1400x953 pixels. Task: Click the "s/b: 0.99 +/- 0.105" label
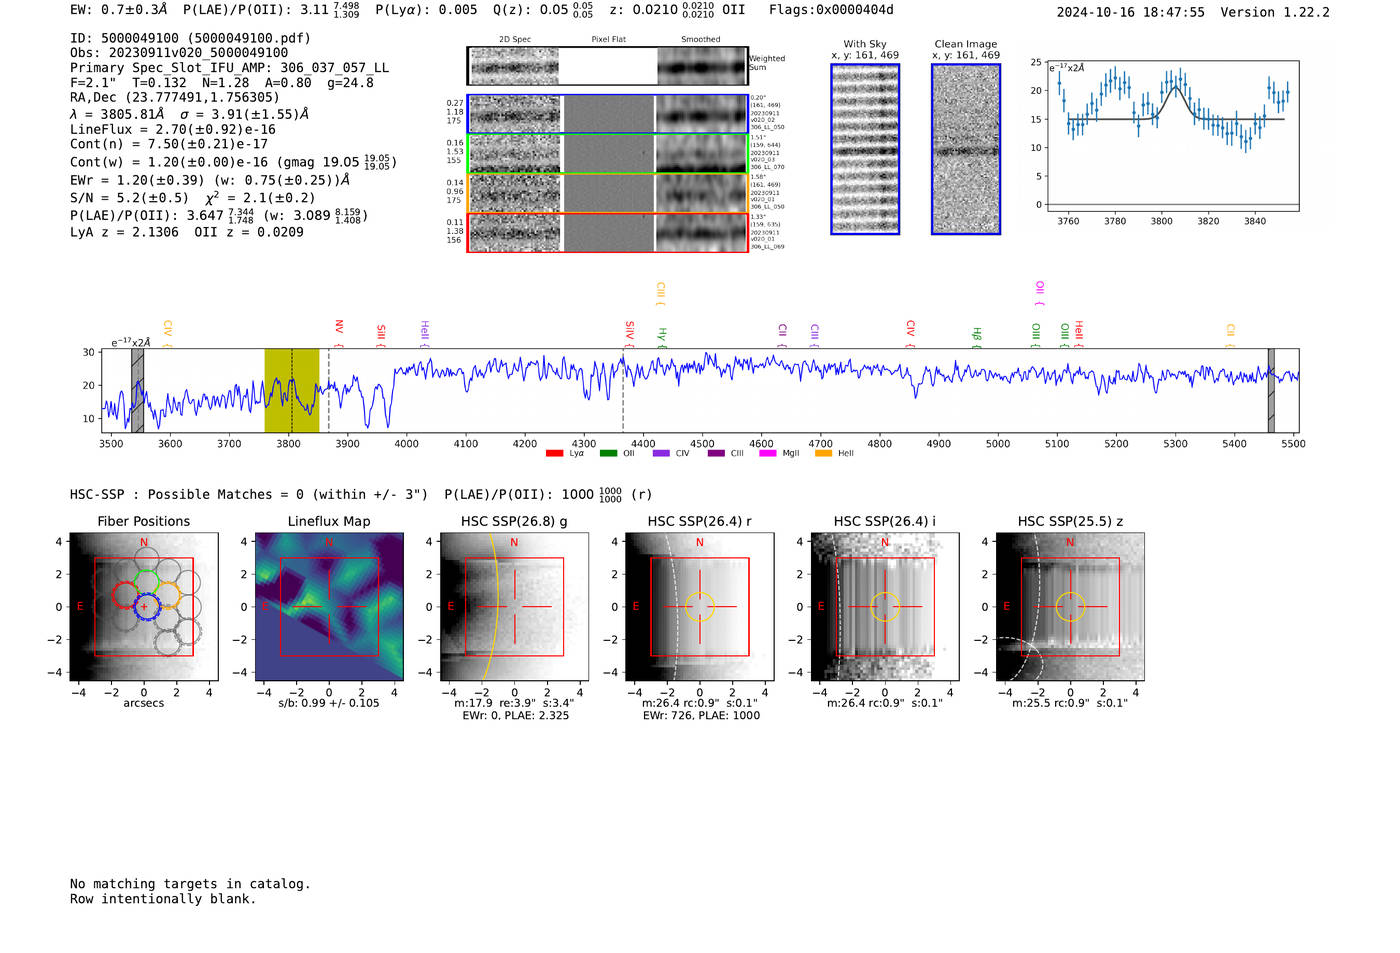click(x=329, y=703)
